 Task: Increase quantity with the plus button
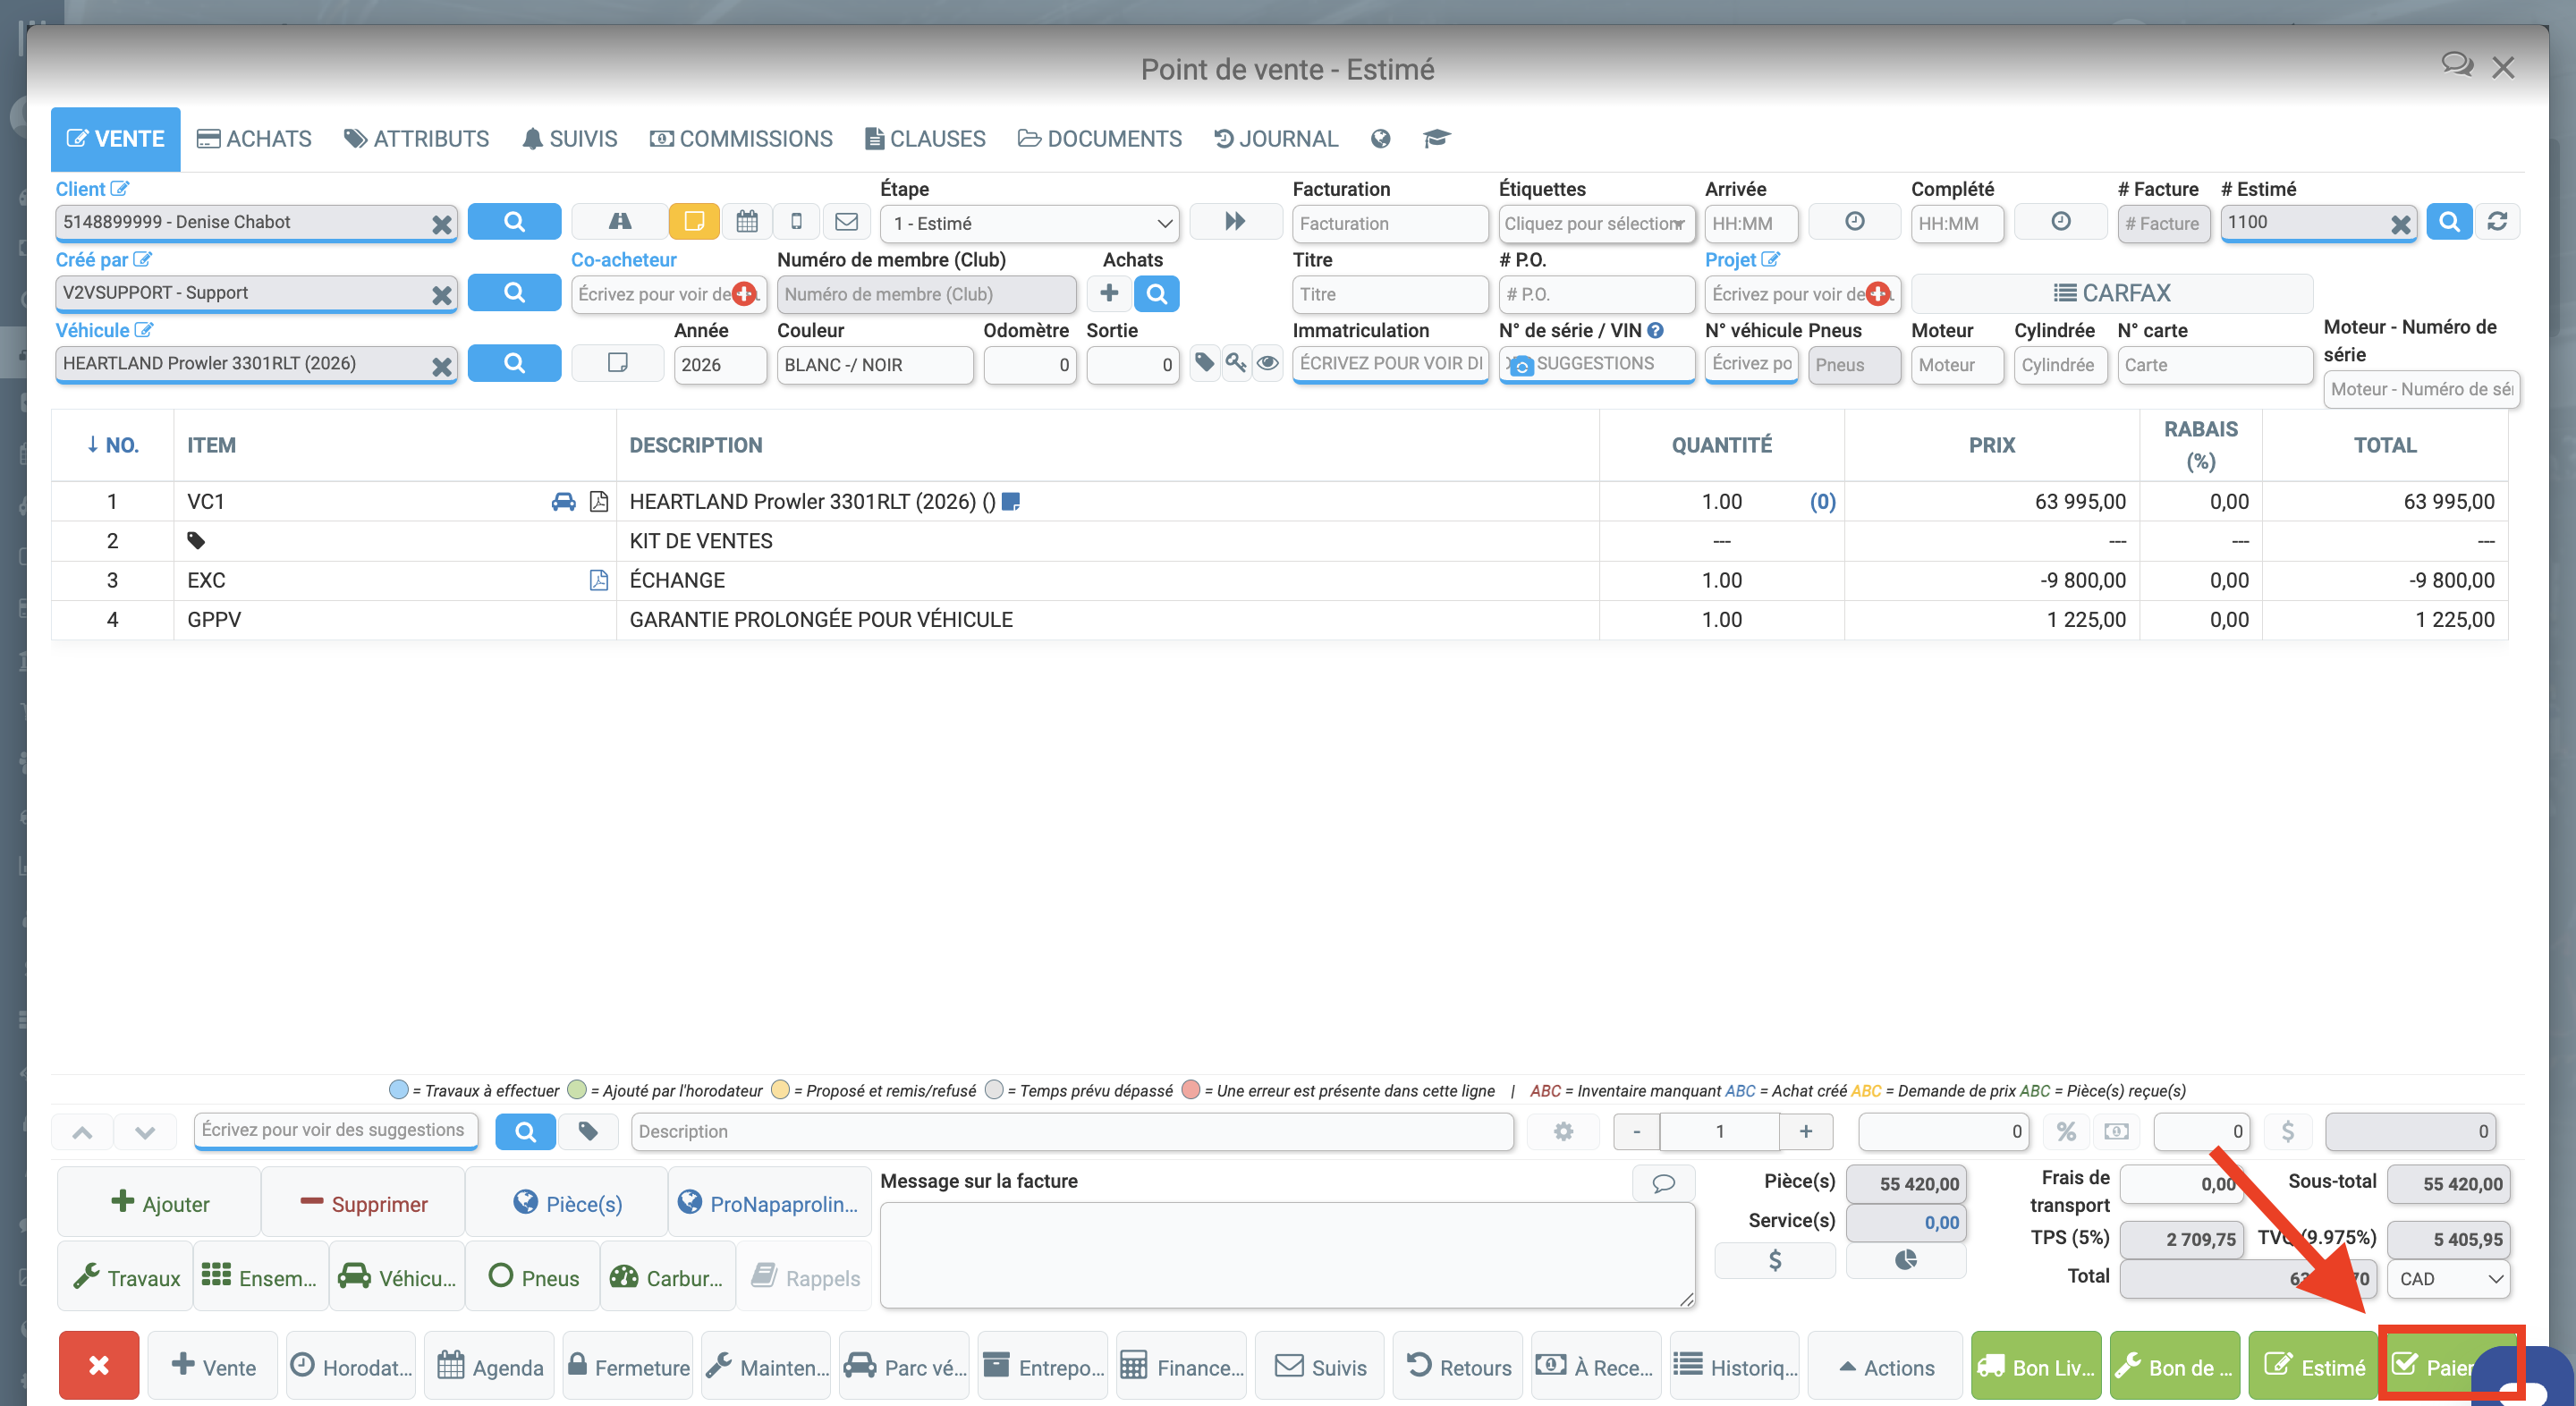[1806, 1131]
